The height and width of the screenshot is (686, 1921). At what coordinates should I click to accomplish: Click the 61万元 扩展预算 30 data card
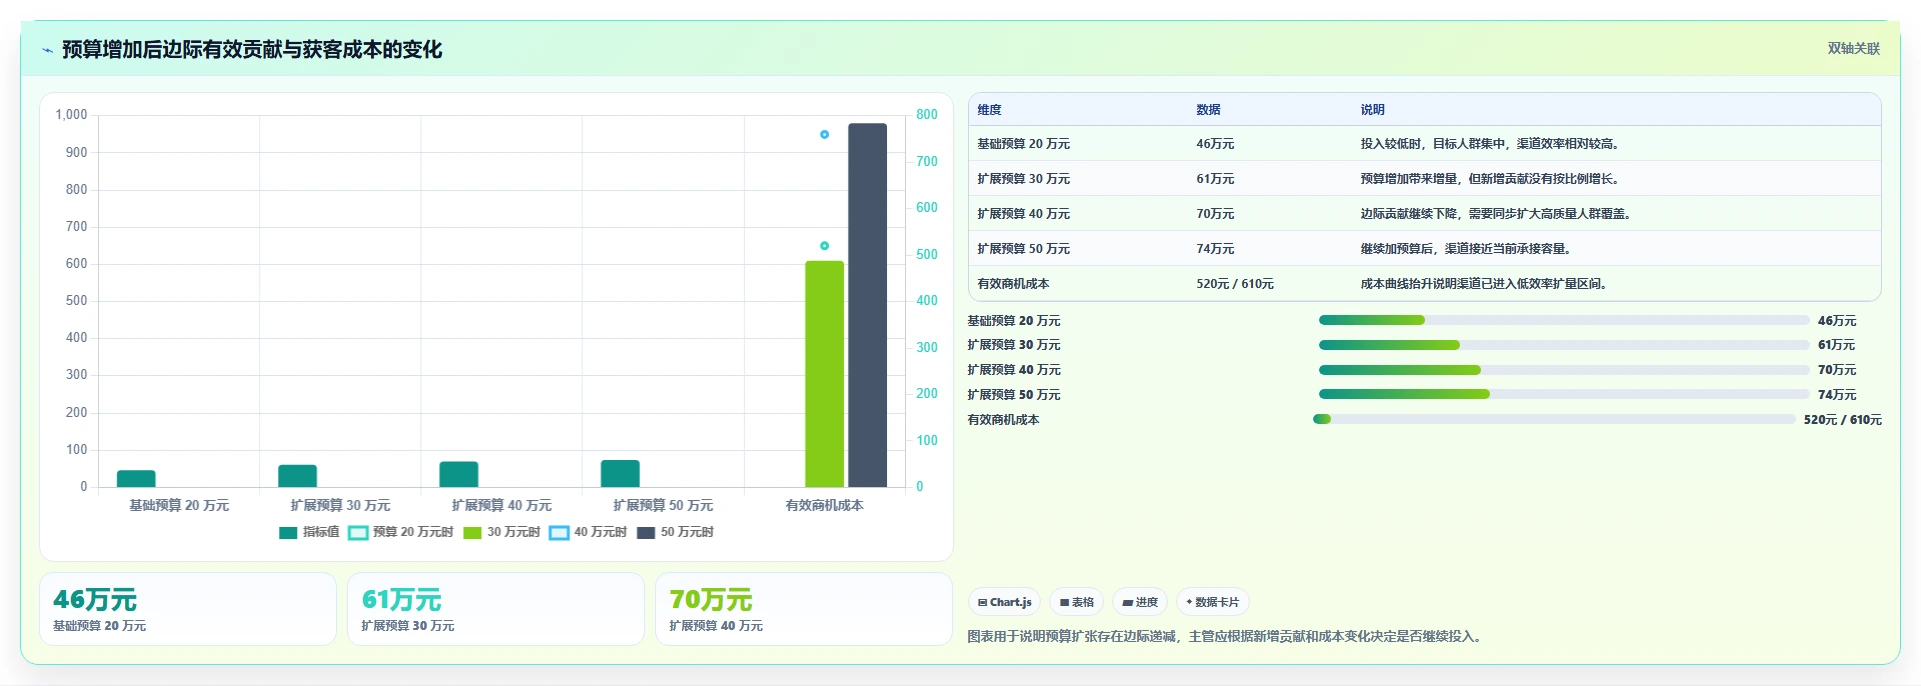496,609
